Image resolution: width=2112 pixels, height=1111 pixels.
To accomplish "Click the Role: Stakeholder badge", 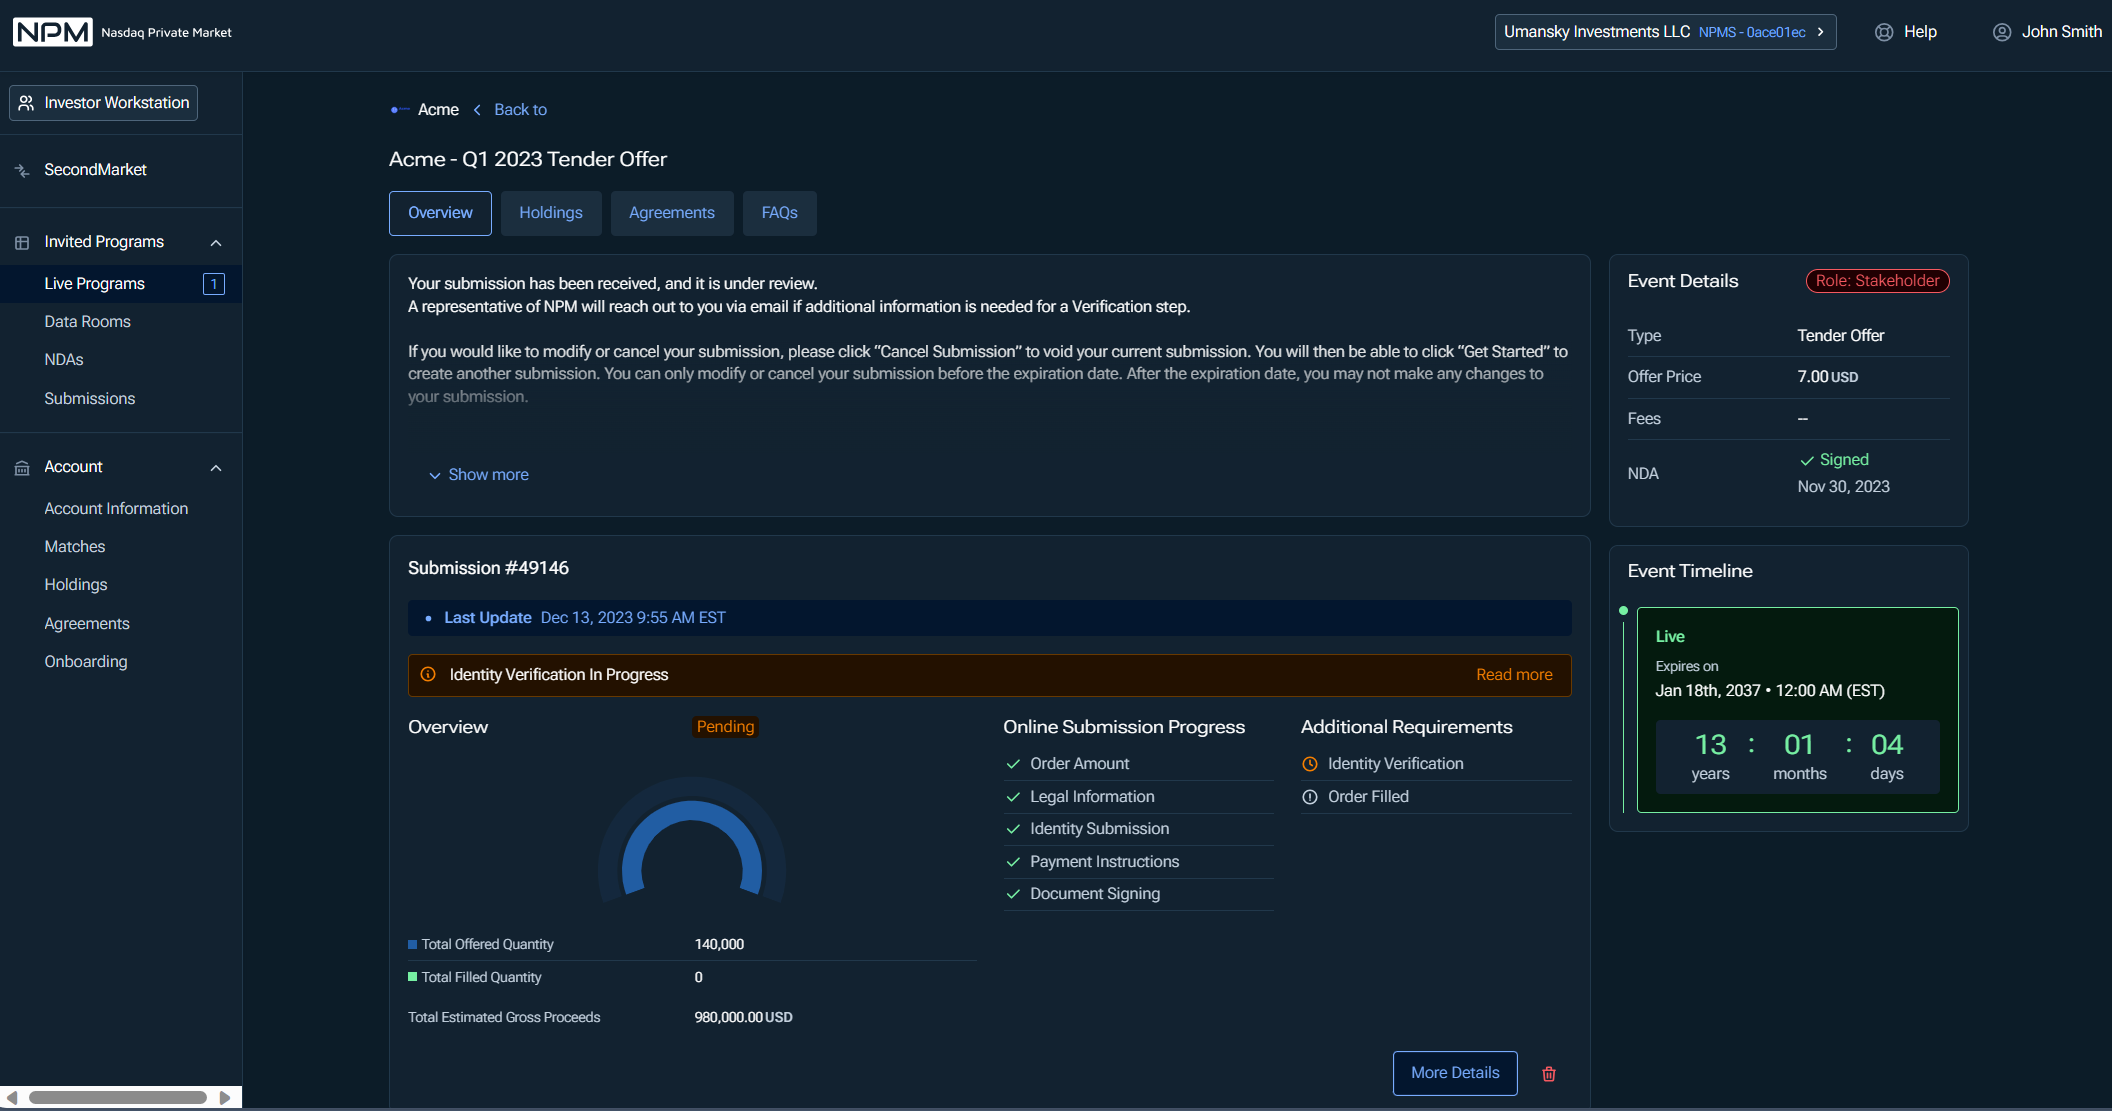I will coord(1877,281).
